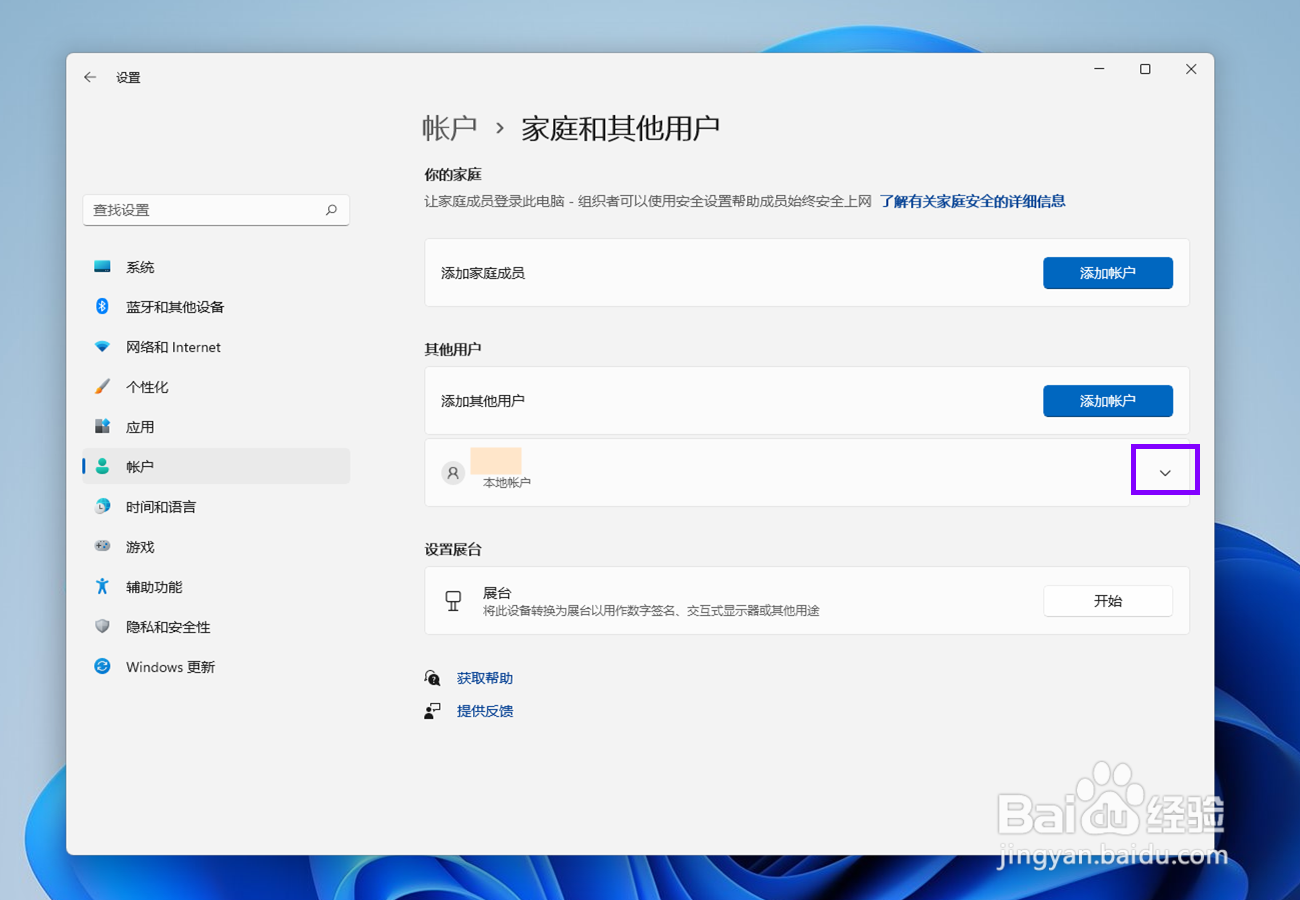The width and height of the screenshot is (1300, 900).
Task: Close the Settings window
Action: pyautogui.click(x=1191, y=69)
